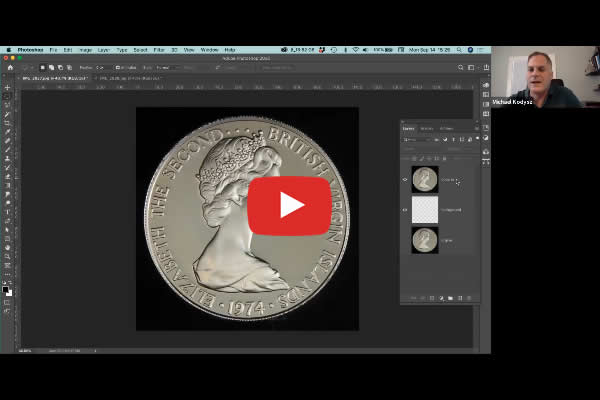This screenshot has height=400, width=600.
Task: Create a new adjustment layer icon
Action: [441, 298]
